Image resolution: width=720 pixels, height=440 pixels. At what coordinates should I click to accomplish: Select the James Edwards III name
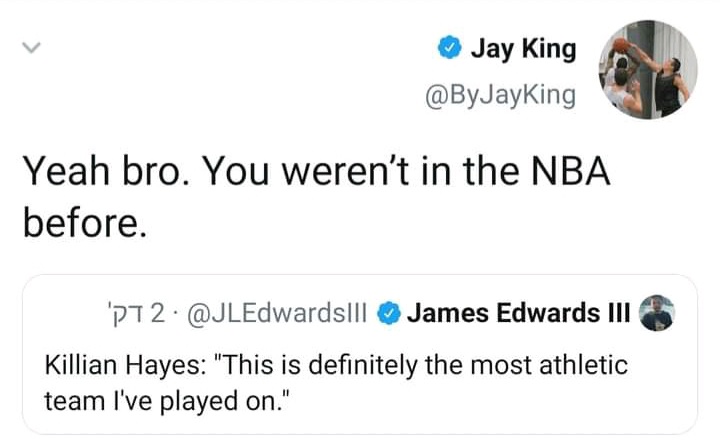click(x=517, y=314)
